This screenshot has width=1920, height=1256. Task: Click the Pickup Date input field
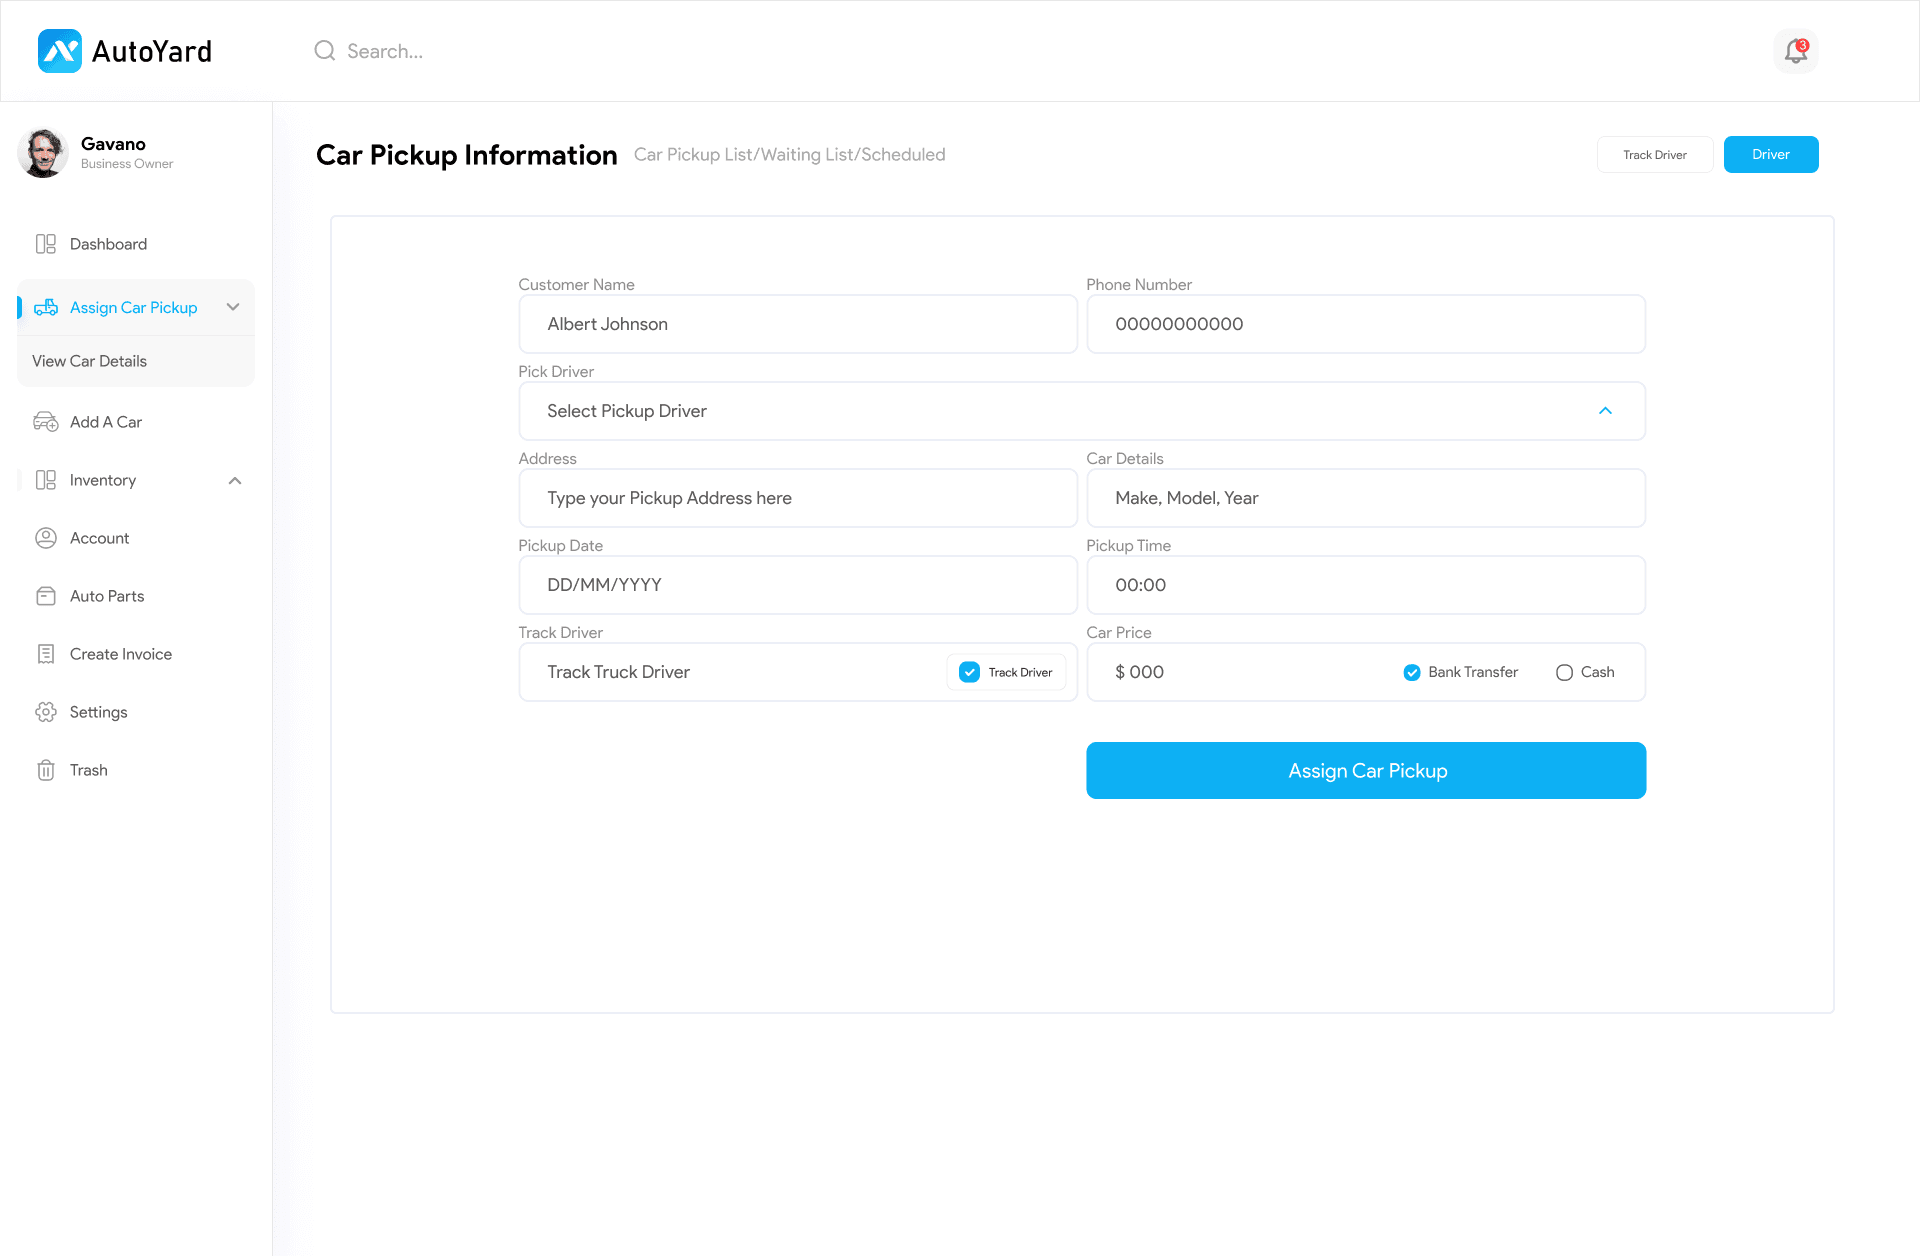pyautogui.click(x=797, y=585)
